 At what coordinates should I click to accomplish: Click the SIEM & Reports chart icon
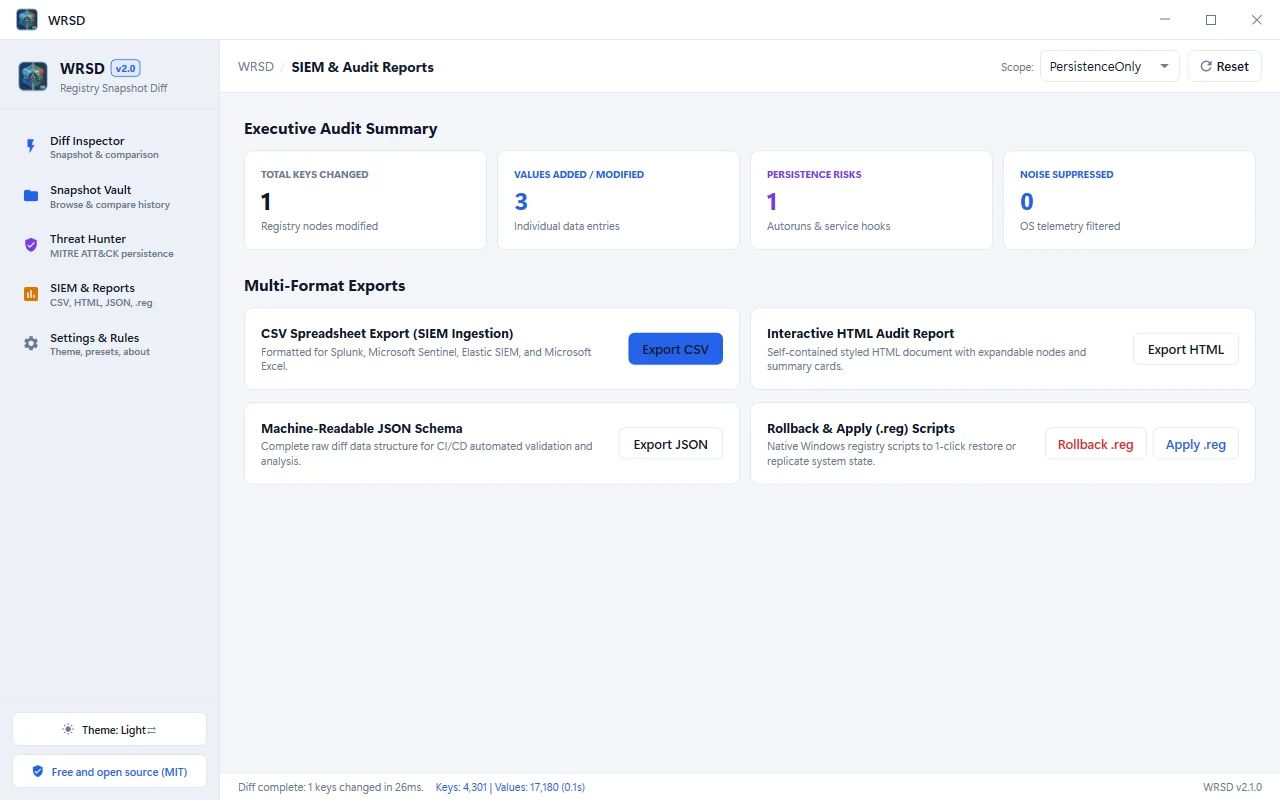point(31,294)
